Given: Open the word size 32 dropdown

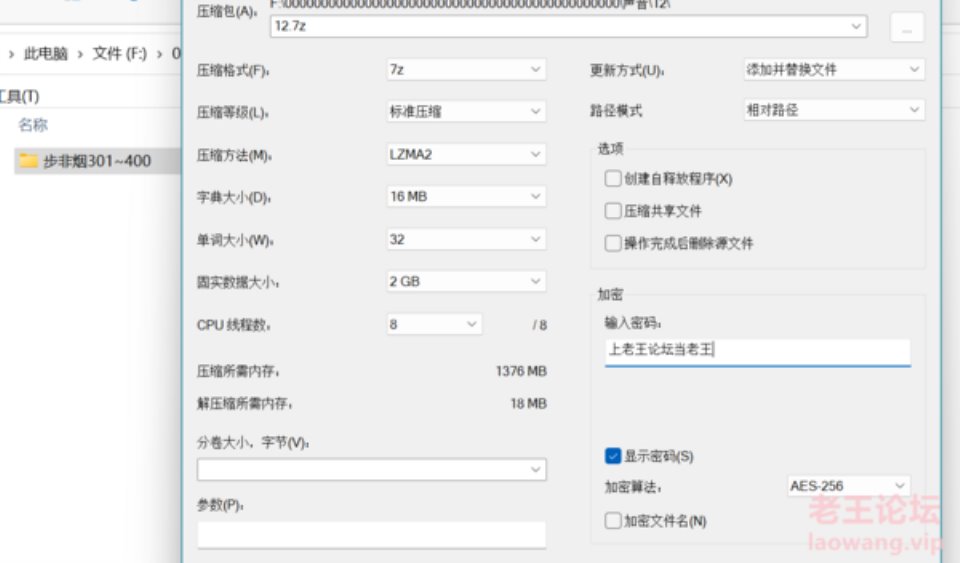Looking at the screenshot, I should 466,239.
